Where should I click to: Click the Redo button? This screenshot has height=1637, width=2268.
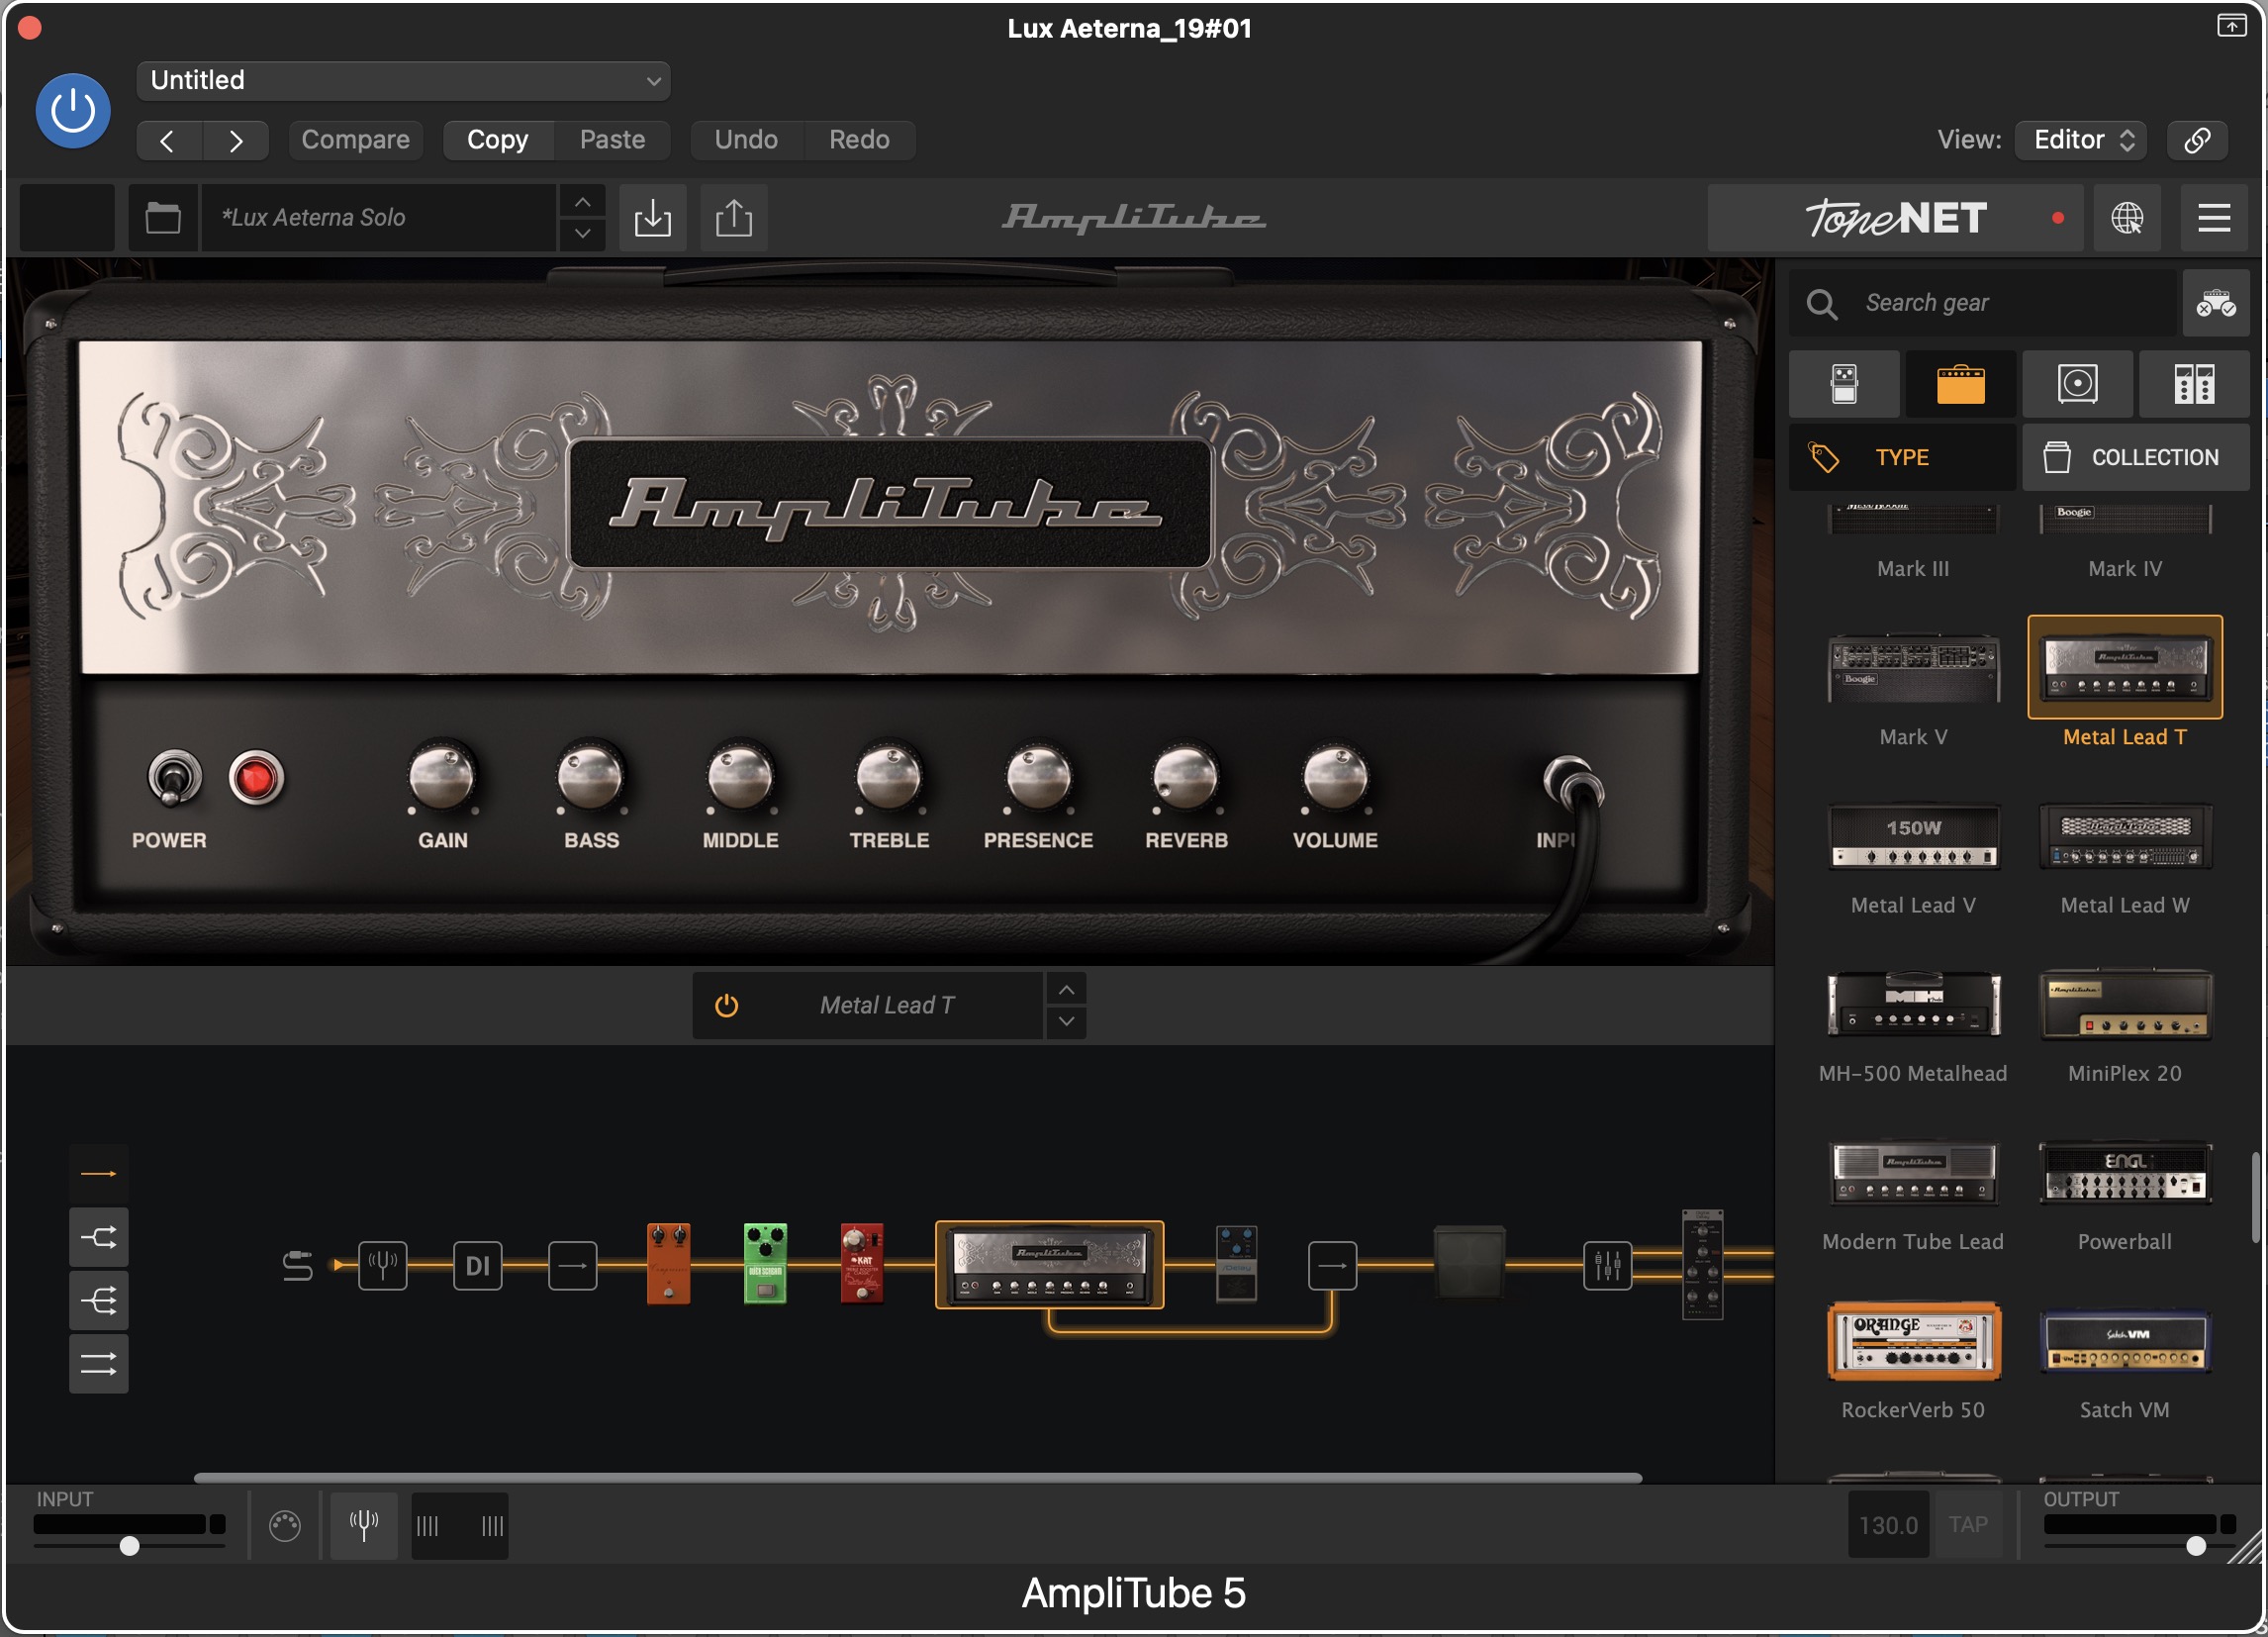859,140
